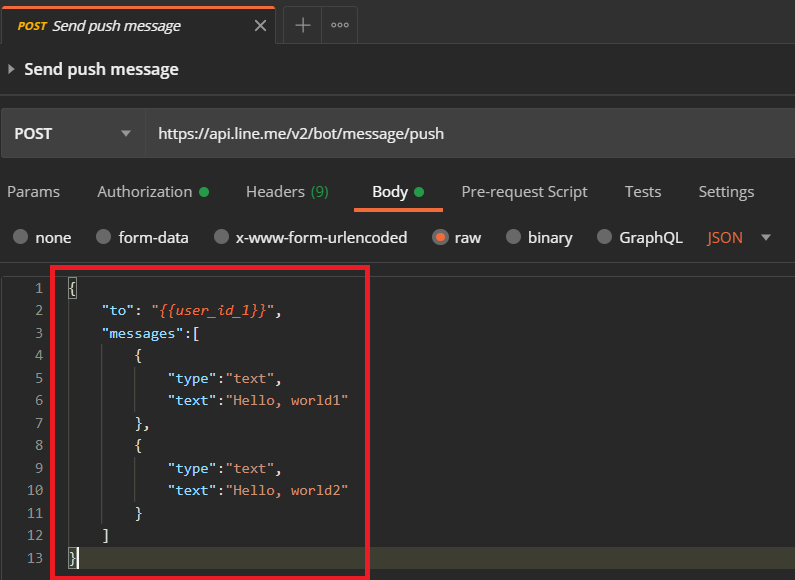Expand the Send push message title arrow
The height and width of the screenshot is (580, 795).
tap(11, 69)
